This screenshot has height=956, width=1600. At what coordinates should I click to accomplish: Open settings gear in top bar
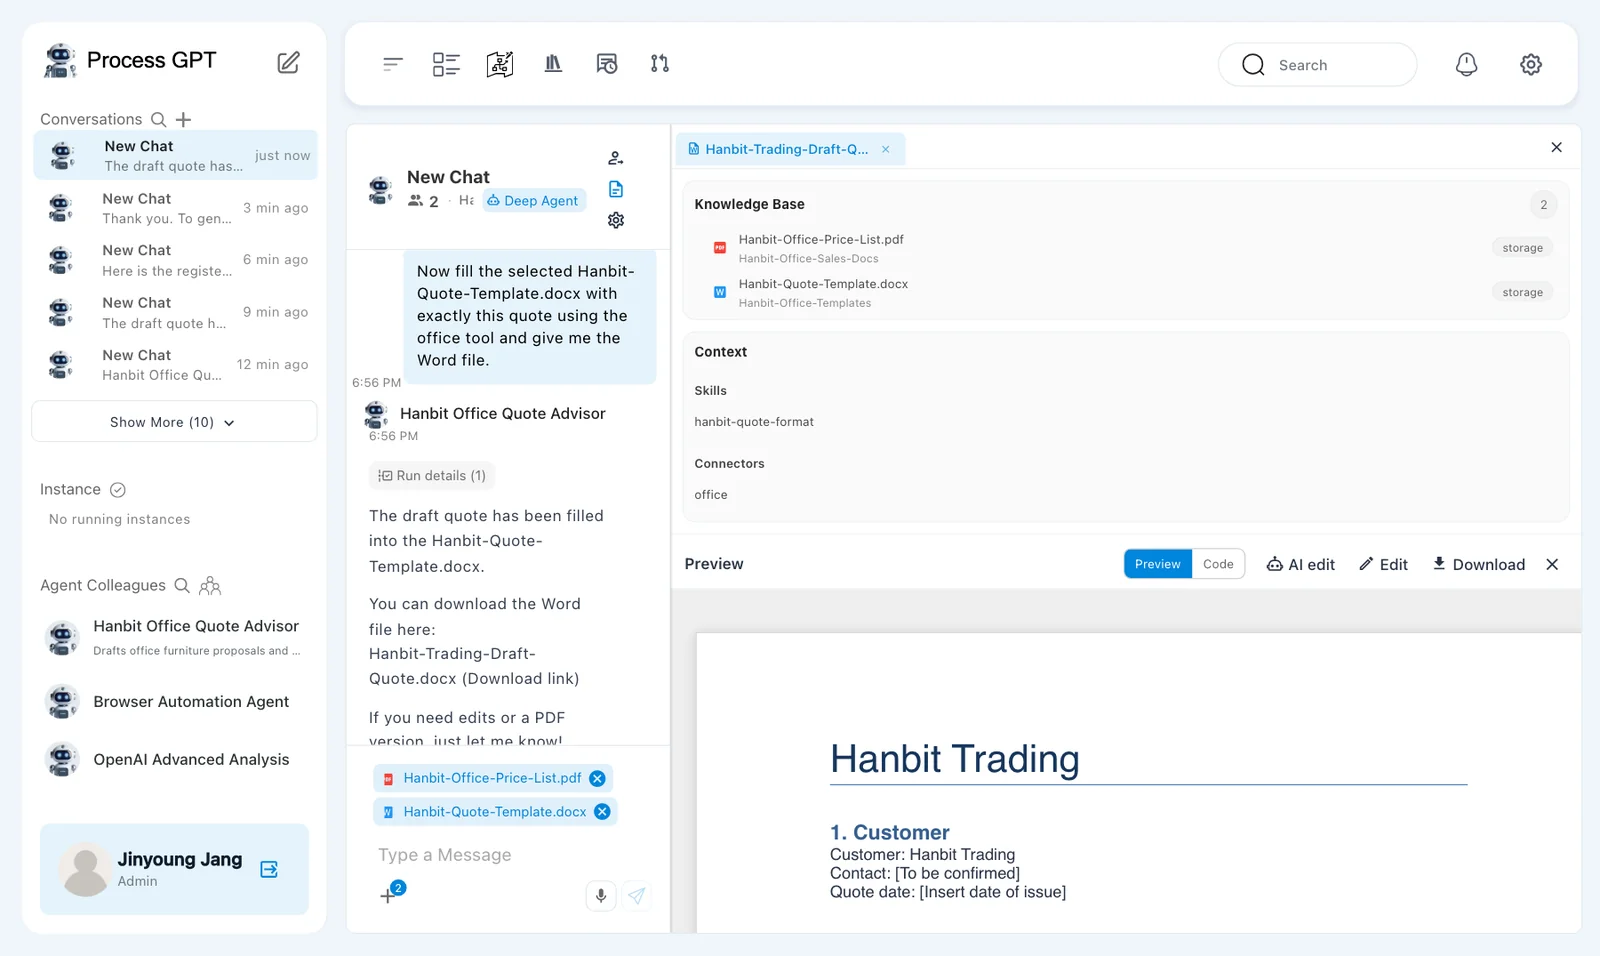1531,65
